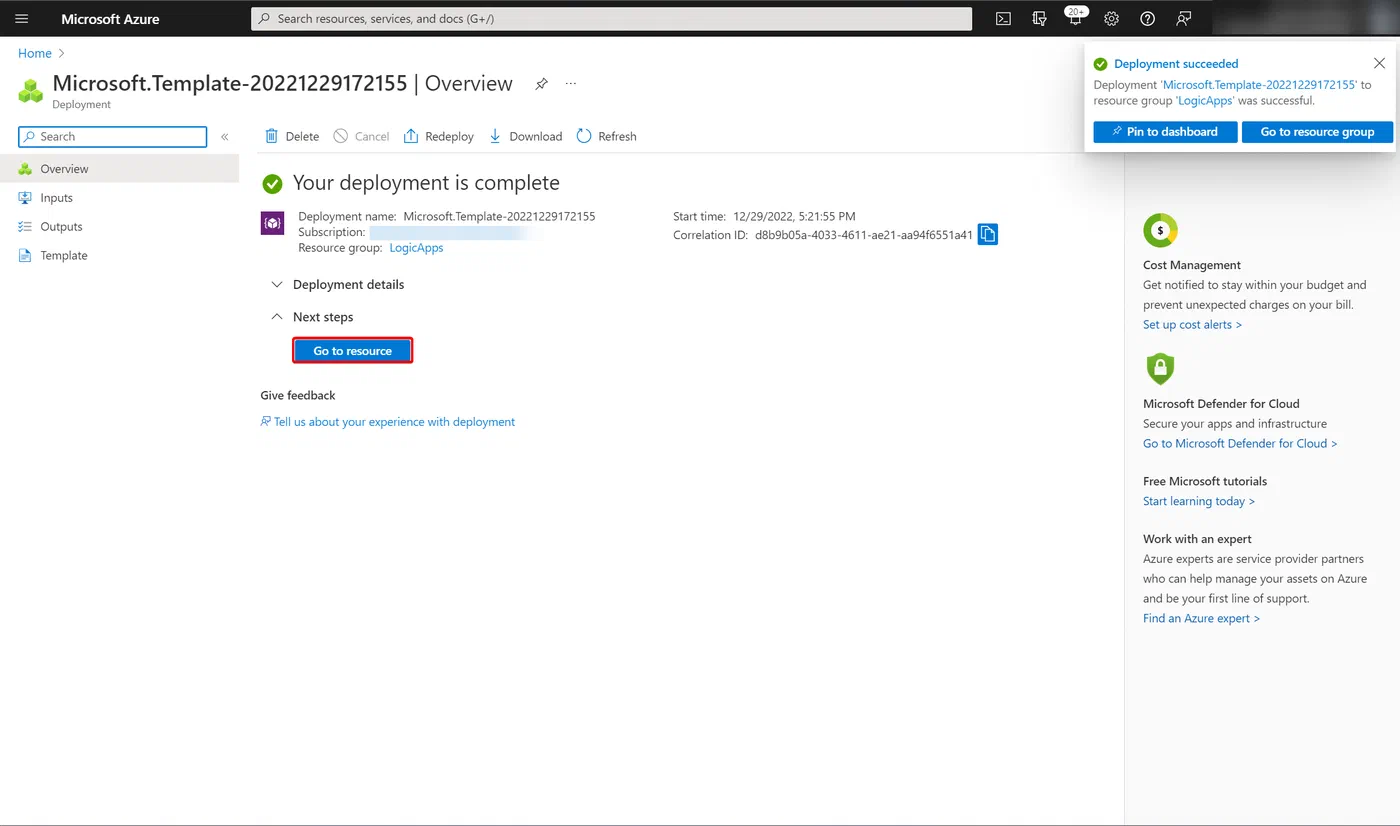
Task: Open the LogicApps resource group link
Action: tap(416, 248)
